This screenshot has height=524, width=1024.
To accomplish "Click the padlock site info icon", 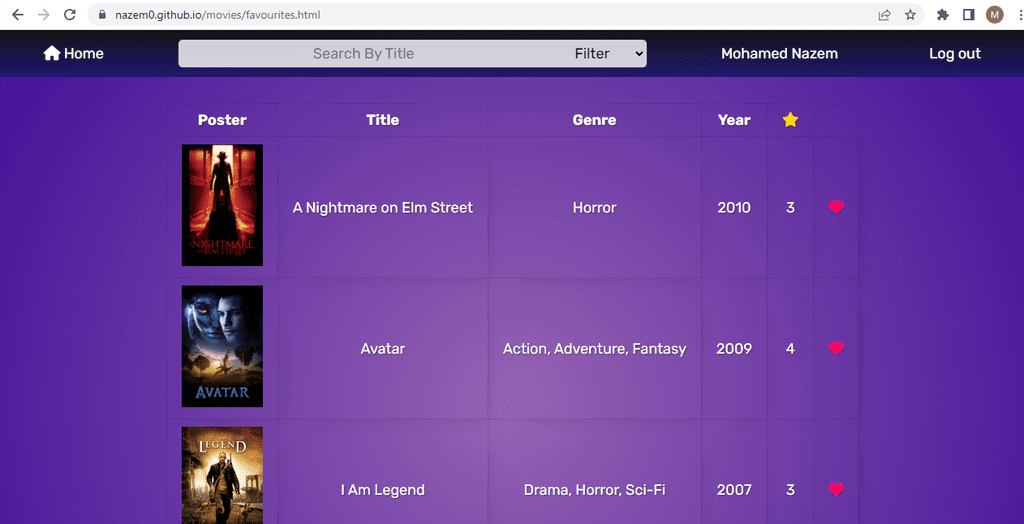I will 102,14.
